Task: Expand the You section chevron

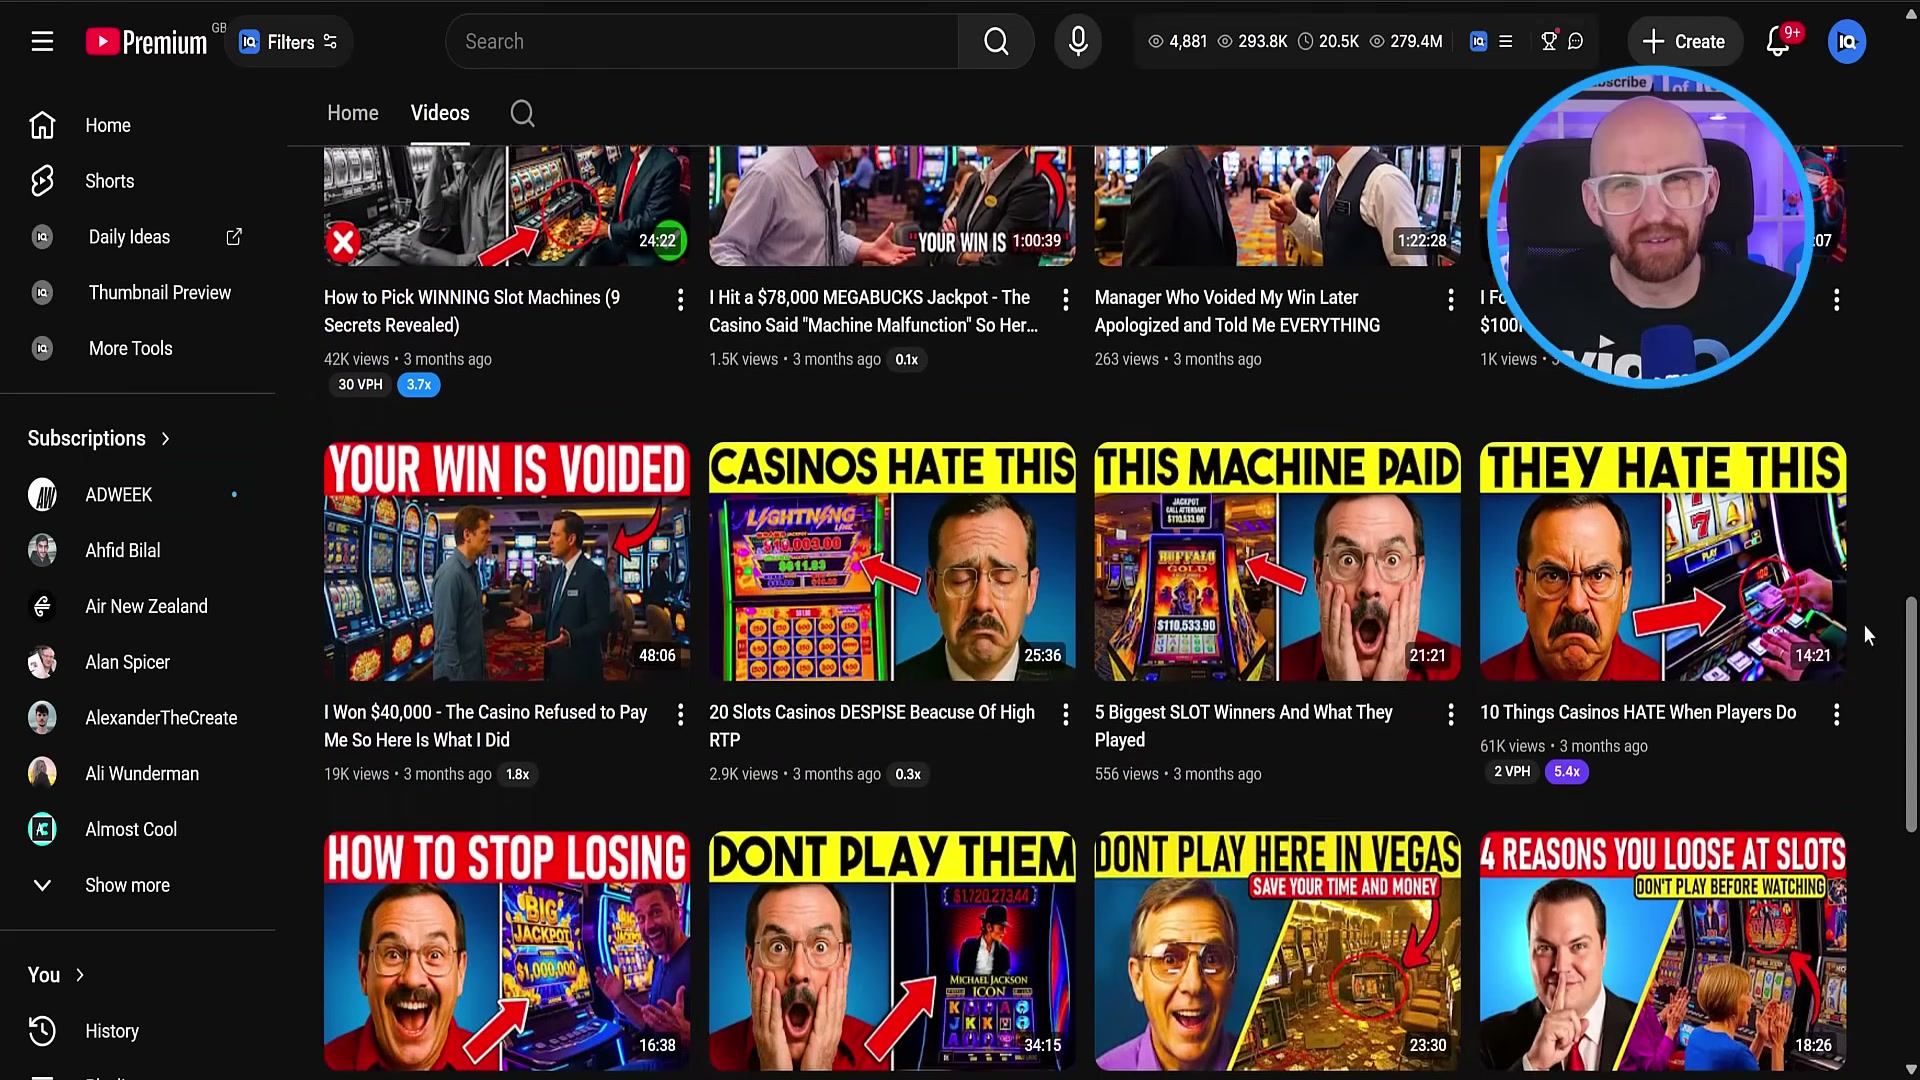Action: 80,975
